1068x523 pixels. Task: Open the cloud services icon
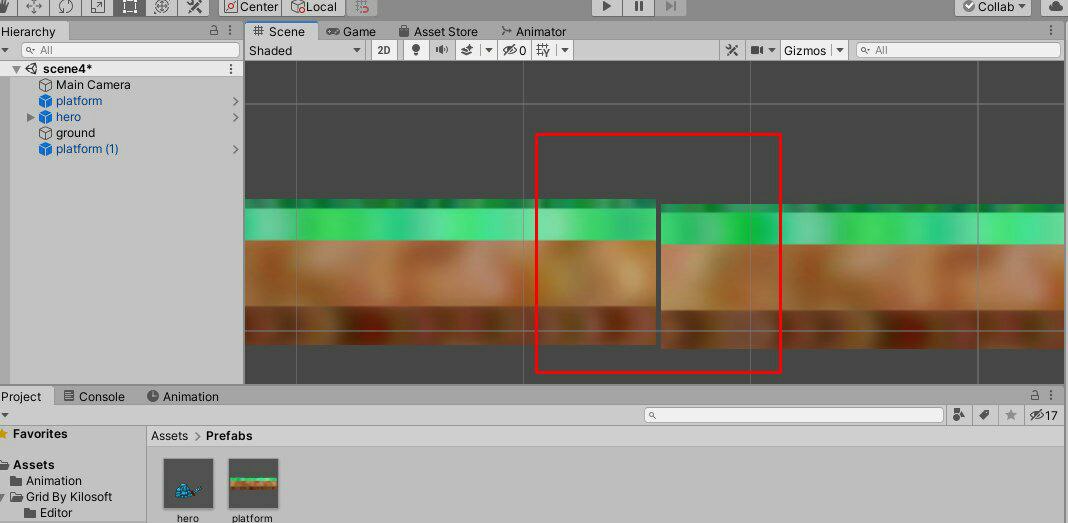tap(1055, 7)
